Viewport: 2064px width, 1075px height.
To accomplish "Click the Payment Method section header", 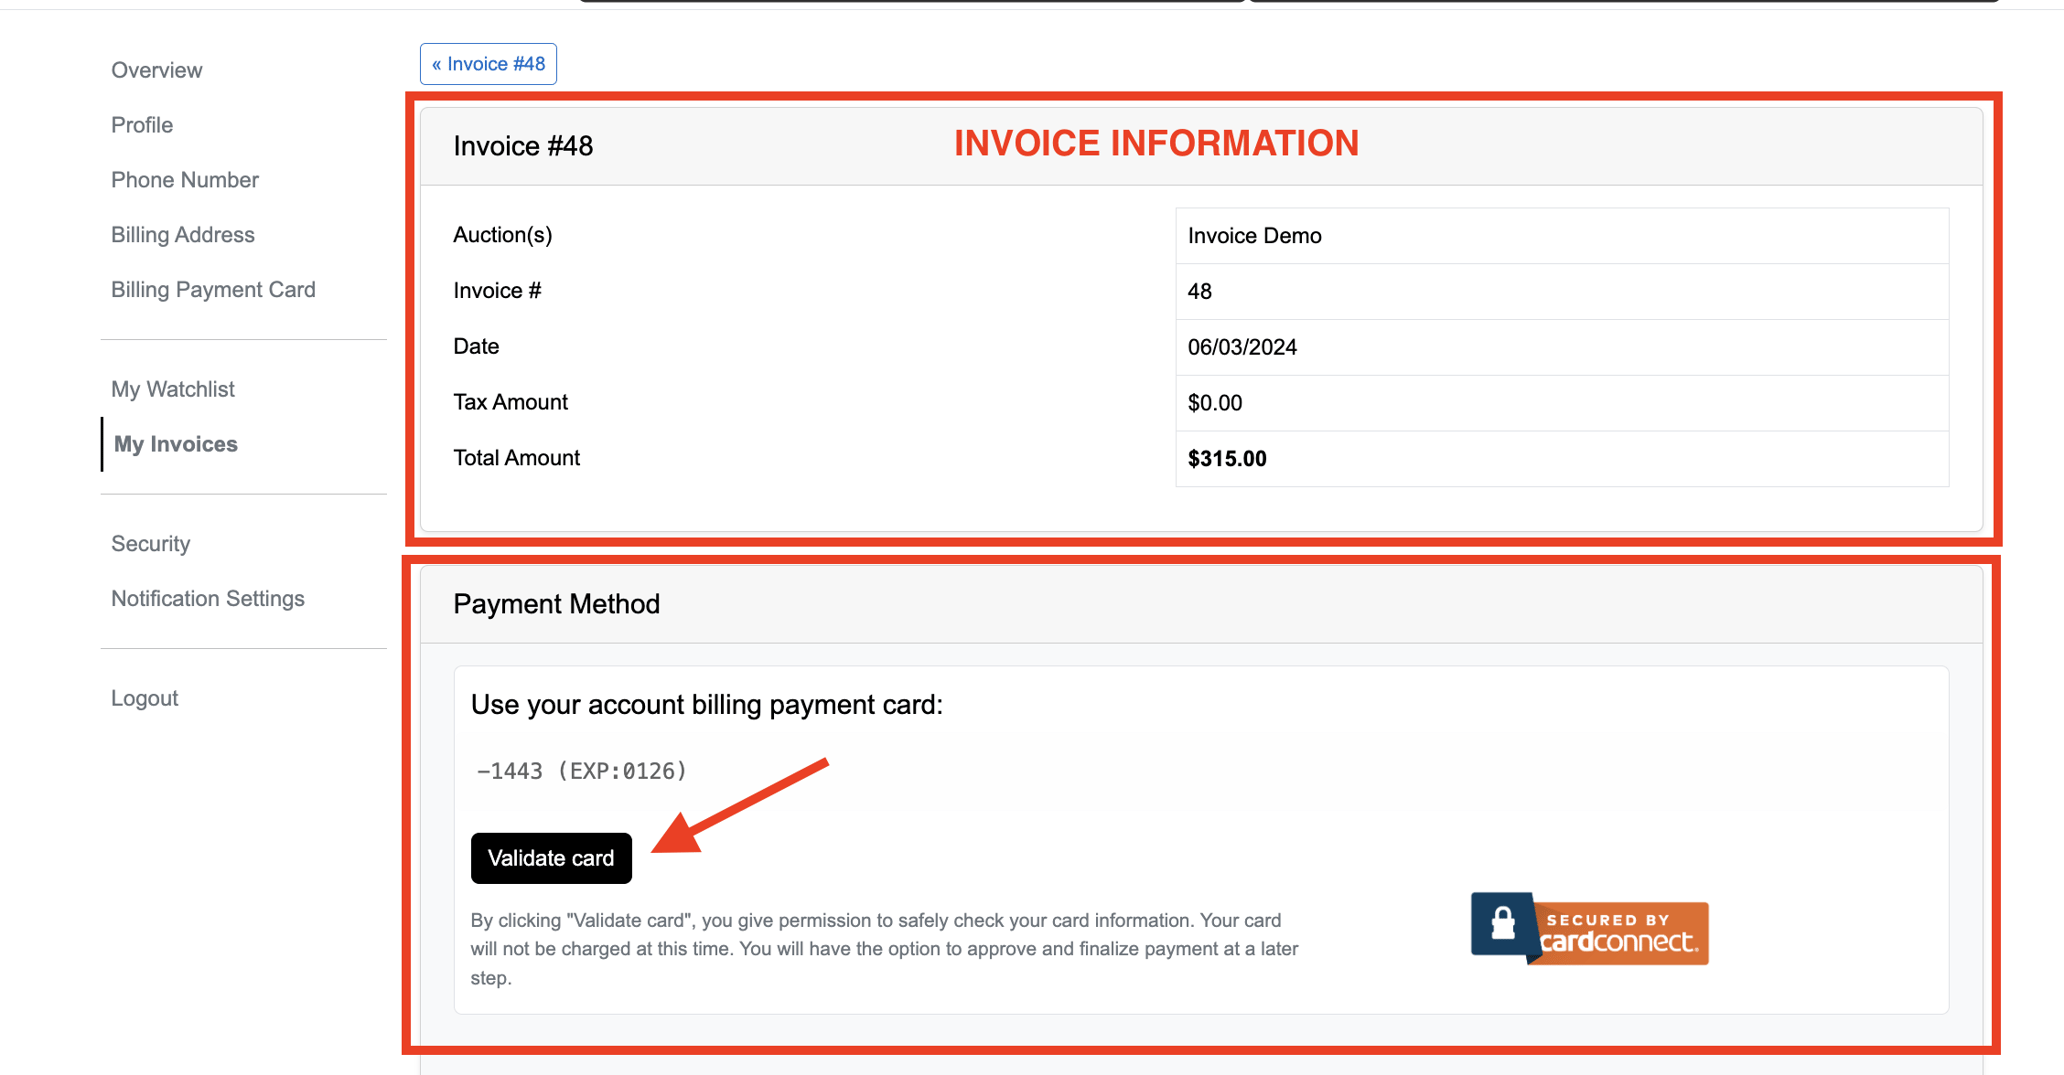I will [x=556, y=603].
